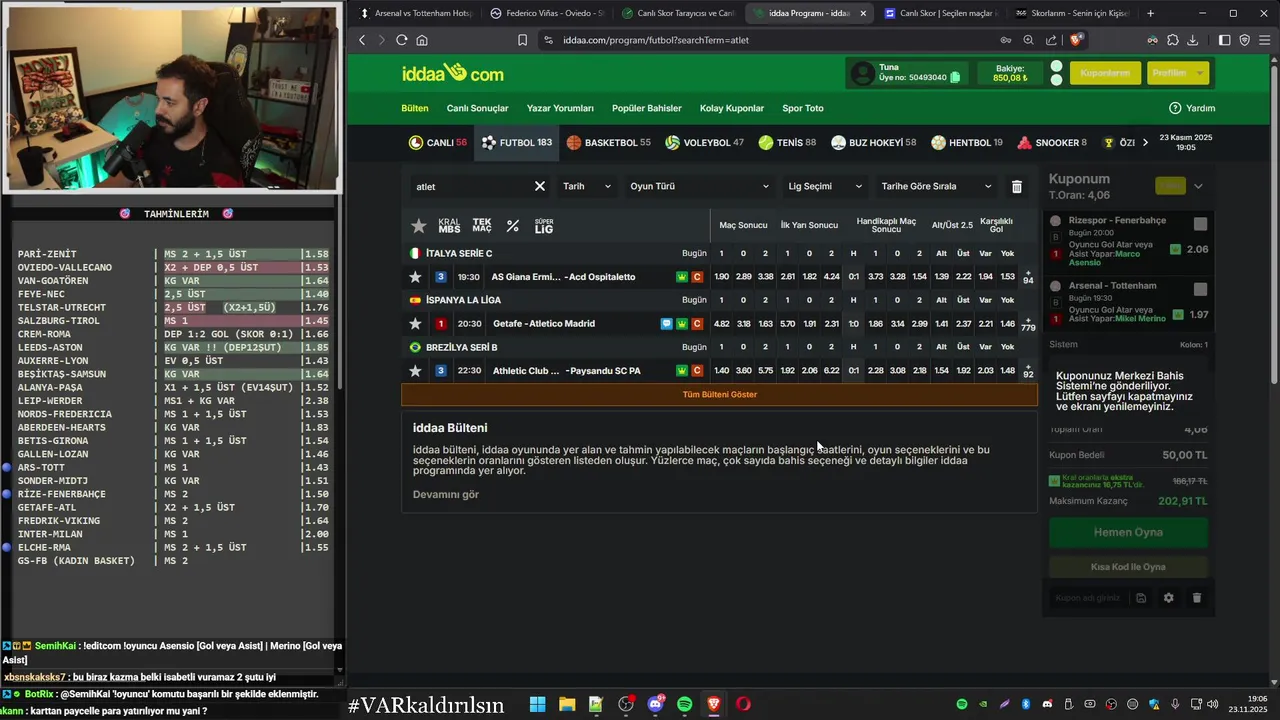Toggle checkbox for Rizespor - Fenerbahçe bet

click(x=1200, y=224)
